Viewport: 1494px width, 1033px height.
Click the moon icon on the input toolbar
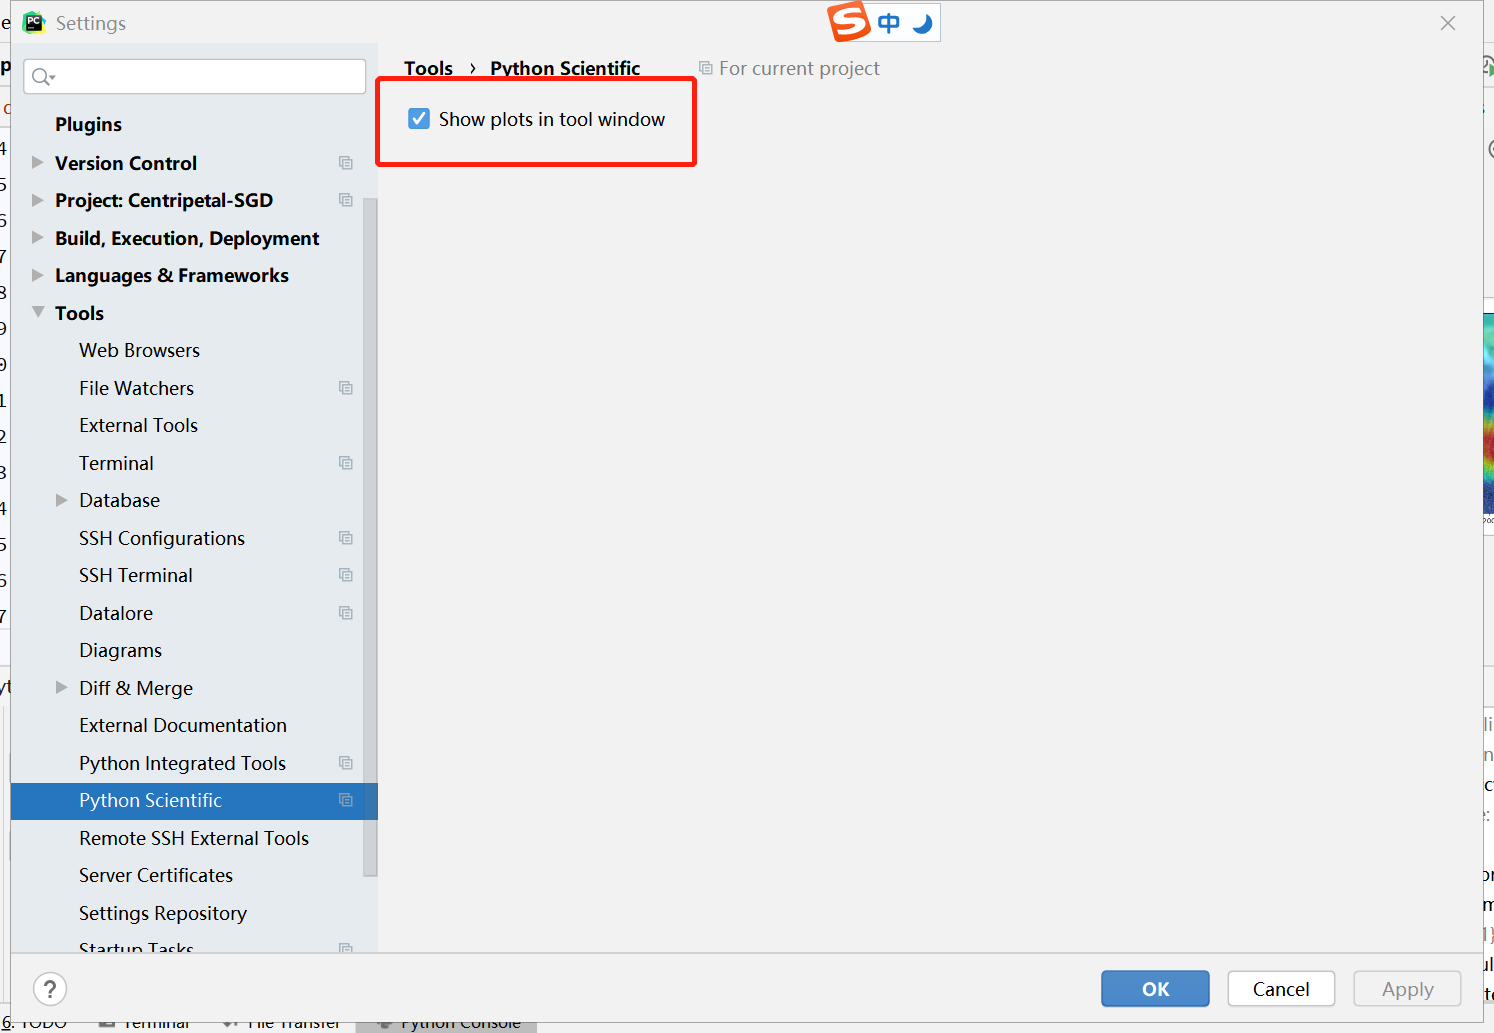tap(920, 21)
